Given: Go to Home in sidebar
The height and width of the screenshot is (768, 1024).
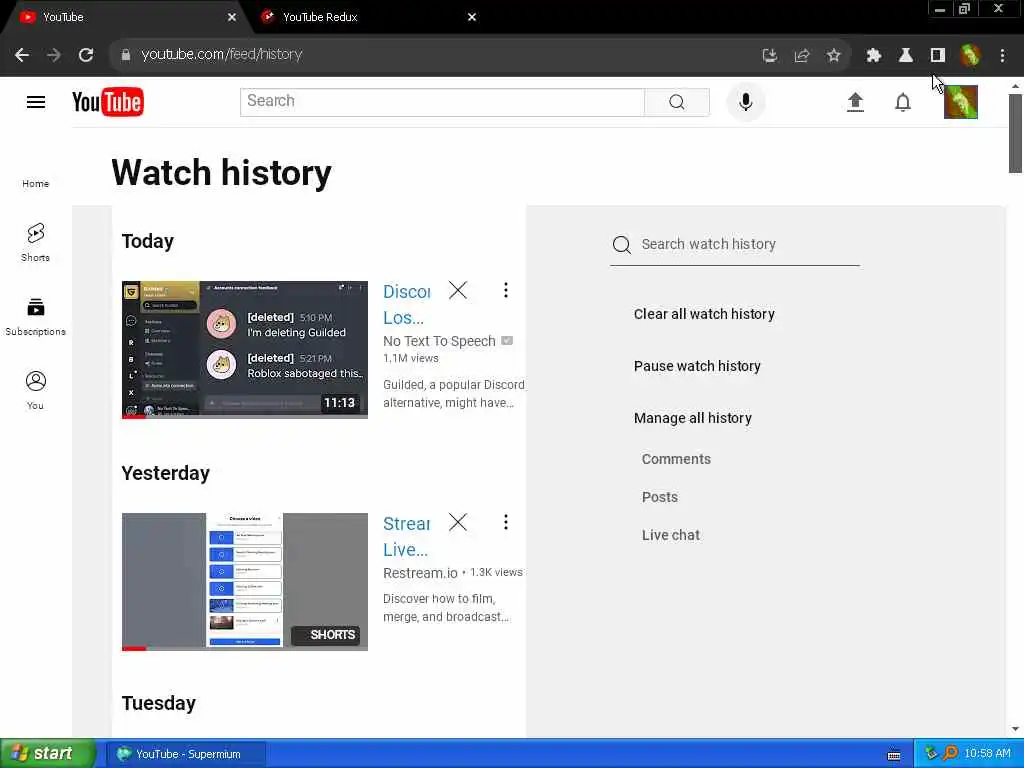Looking at the screenshot, I should click(35, 184).
